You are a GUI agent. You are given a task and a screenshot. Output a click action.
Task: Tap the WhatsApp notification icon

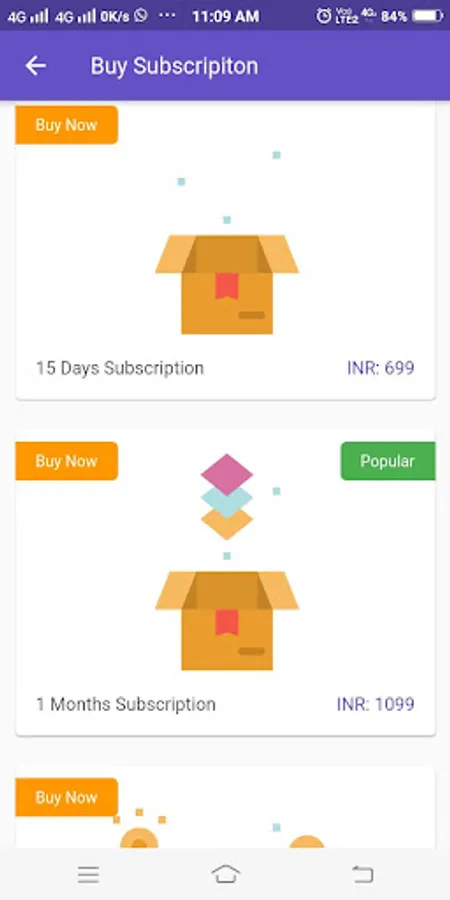coord(141,16)
